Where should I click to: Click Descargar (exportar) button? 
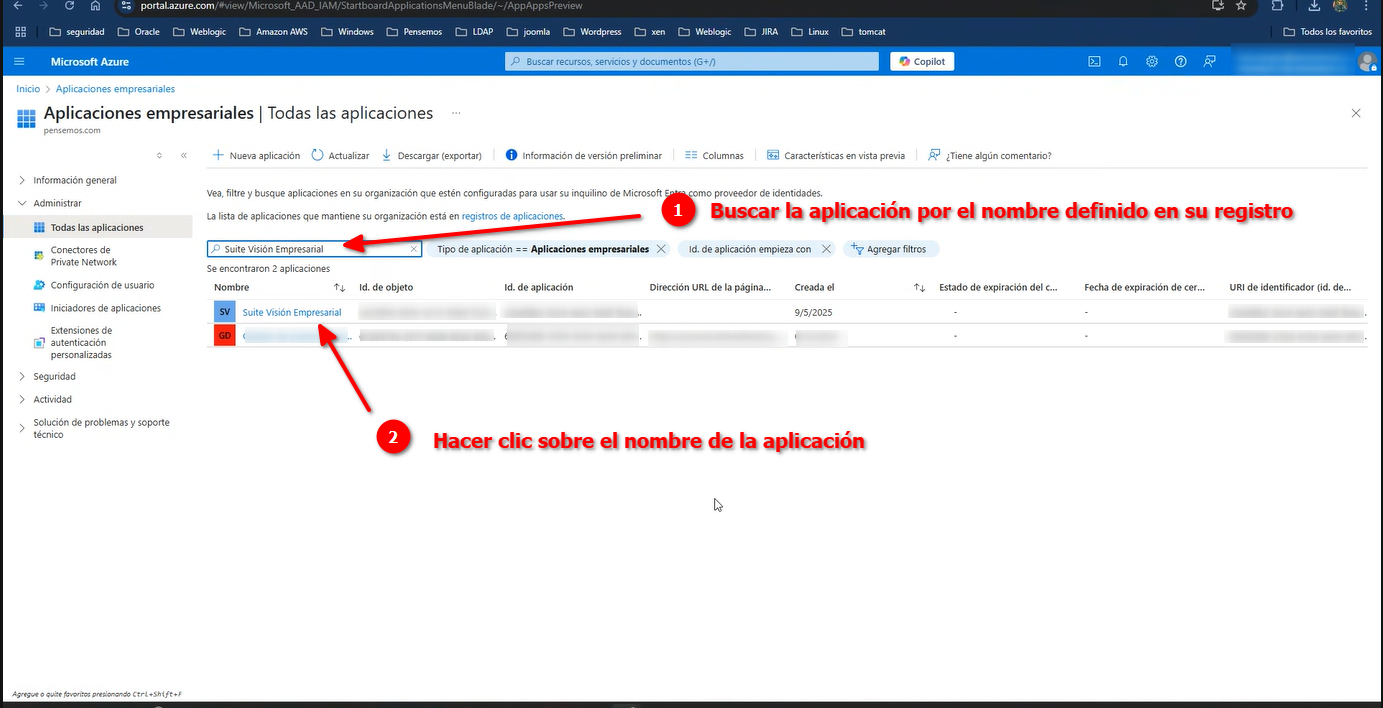(x=432, y=156)
